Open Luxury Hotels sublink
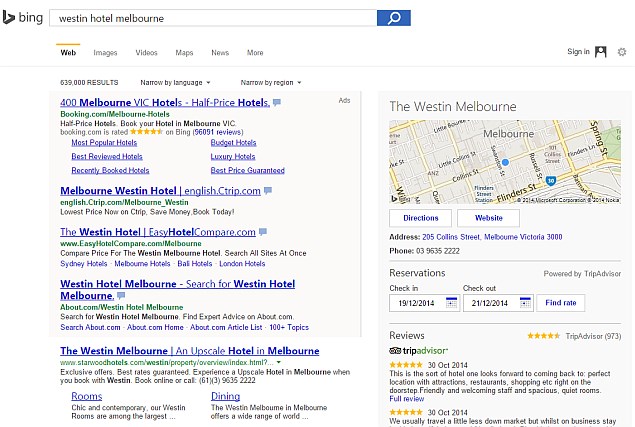This screenshot has height=427, width=635. [233, 156]
